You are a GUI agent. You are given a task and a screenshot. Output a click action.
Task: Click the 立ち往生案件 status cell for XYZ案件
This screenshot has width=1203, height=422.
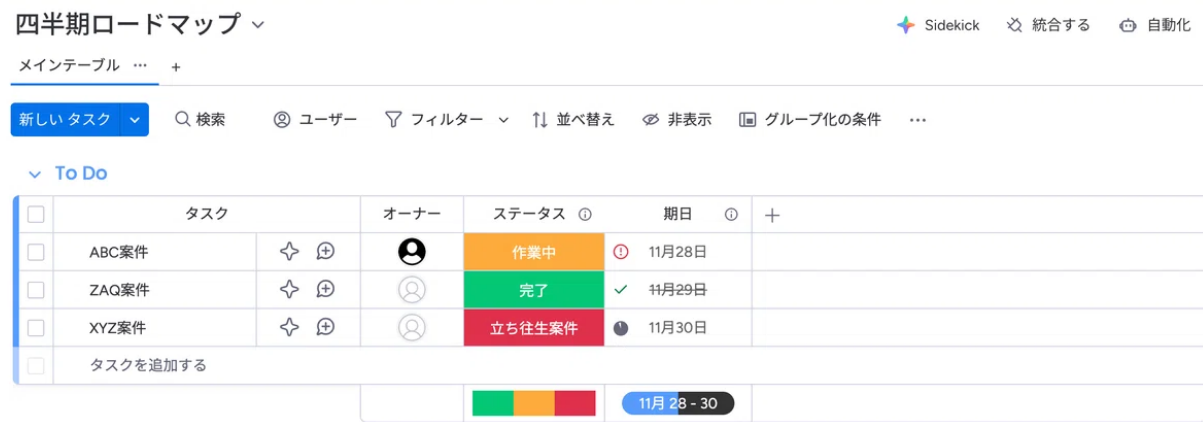(534, 328)
